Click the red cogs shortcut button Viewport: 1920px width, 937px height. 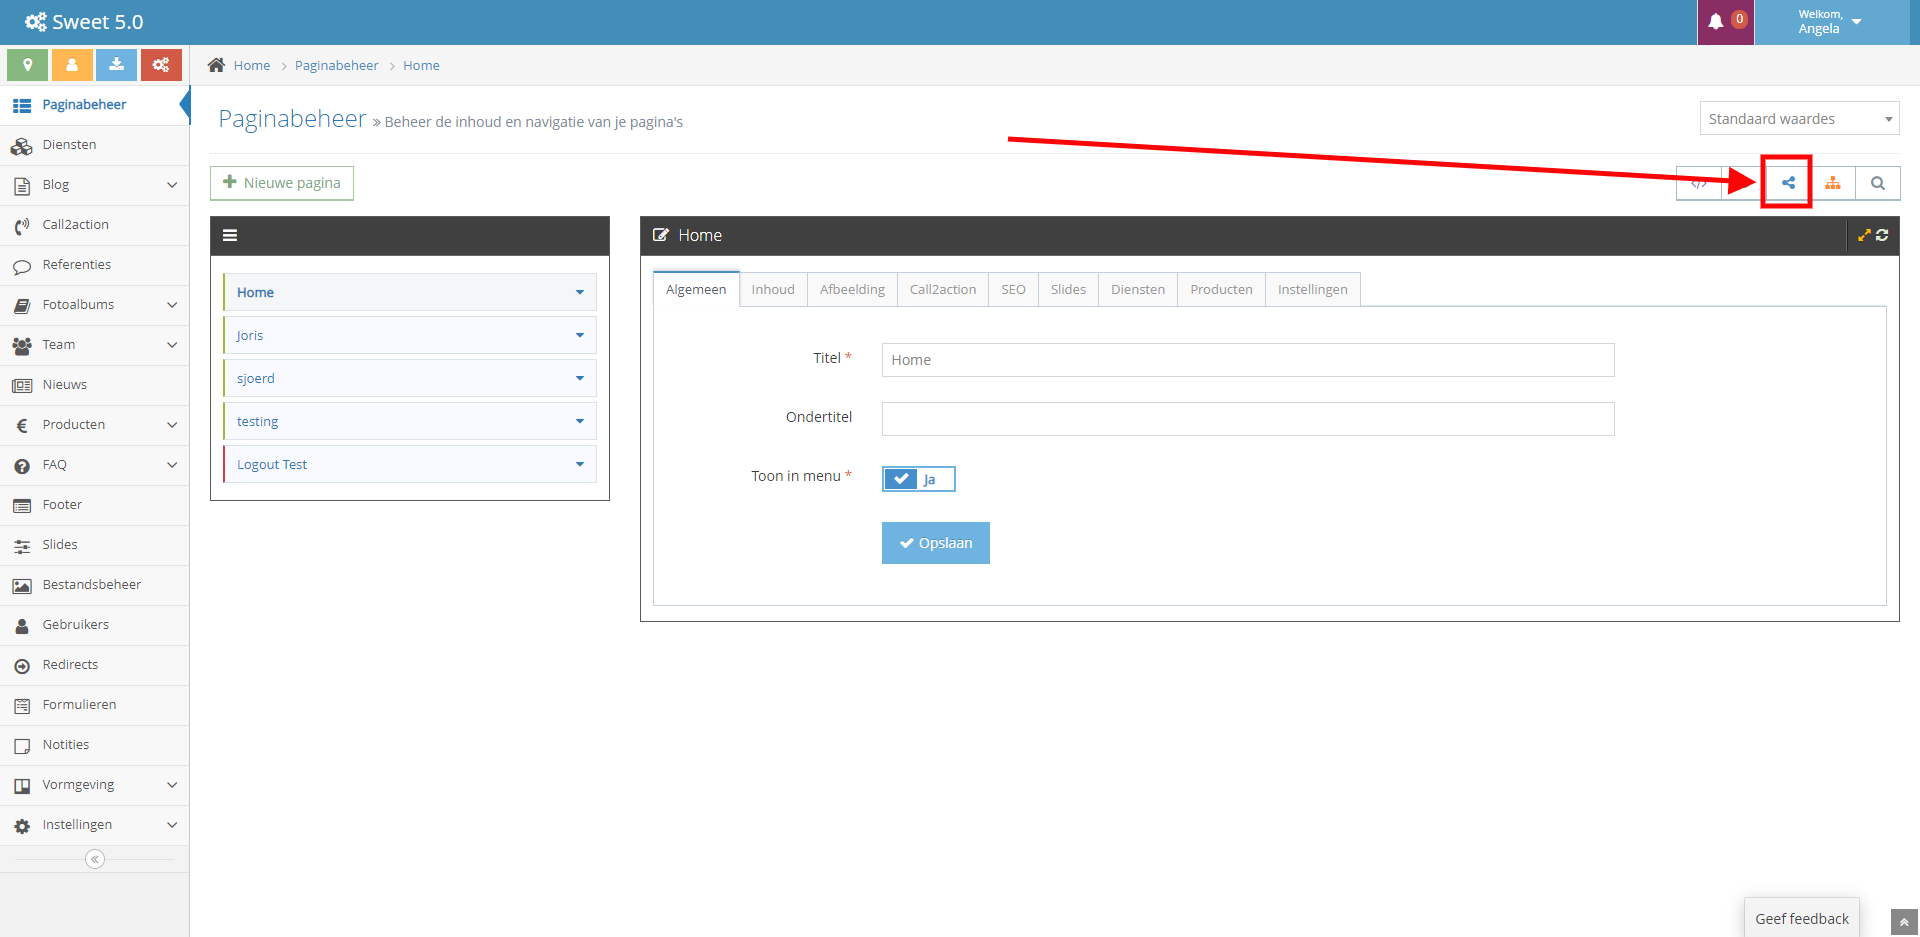[161, 65]
